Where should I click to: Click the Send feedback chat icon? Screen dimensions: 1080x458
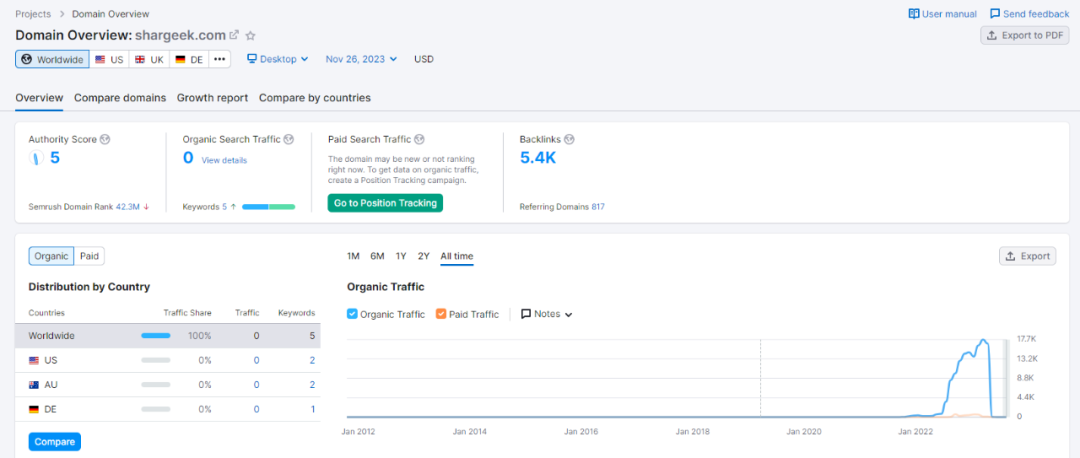tap(995, 14)
